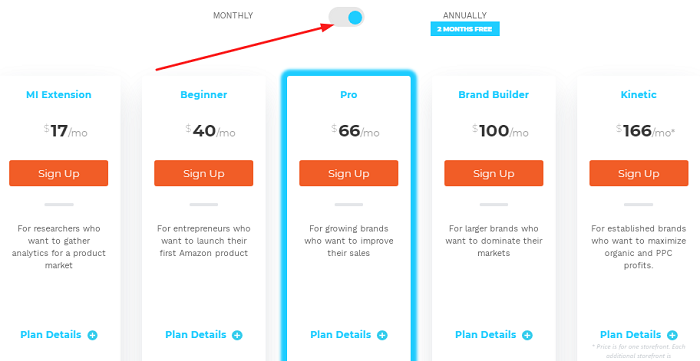This screenshot has width=700, height=361.
Task: Click the plus icon beside Beginner Plan Details
Action: [238, 335]
